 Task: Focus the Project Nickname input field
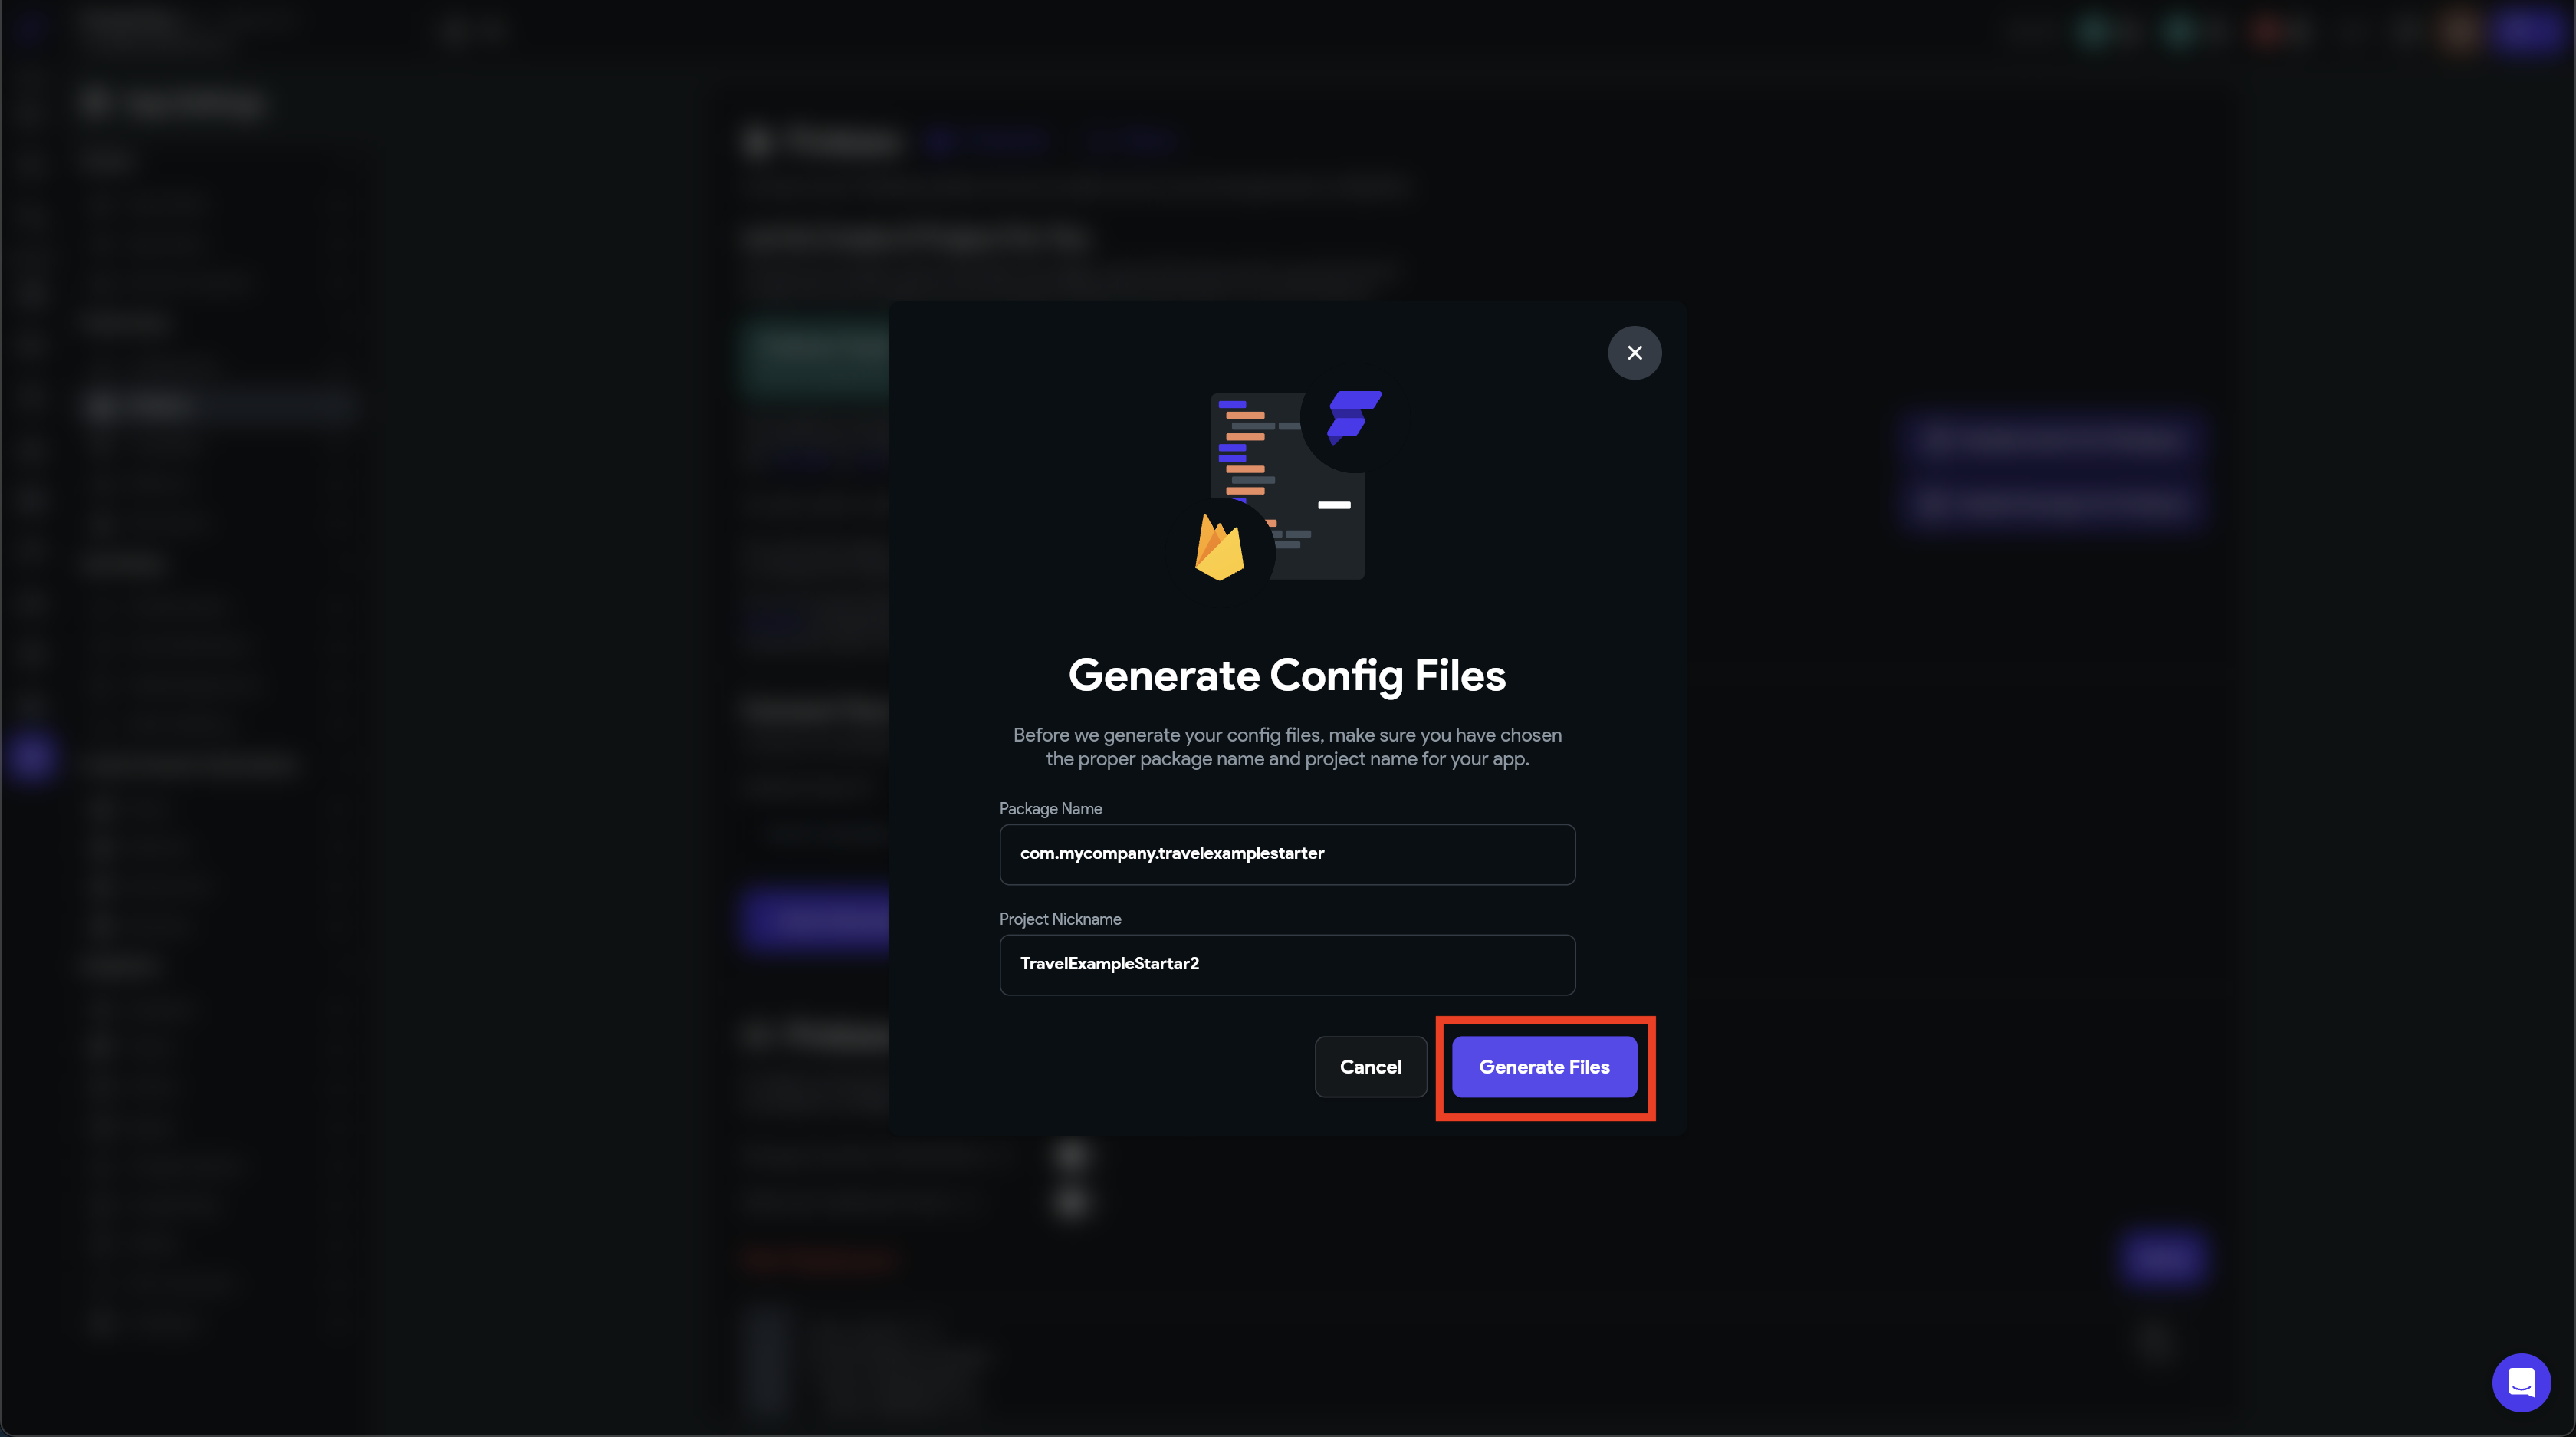click(x=1287, y=964)
